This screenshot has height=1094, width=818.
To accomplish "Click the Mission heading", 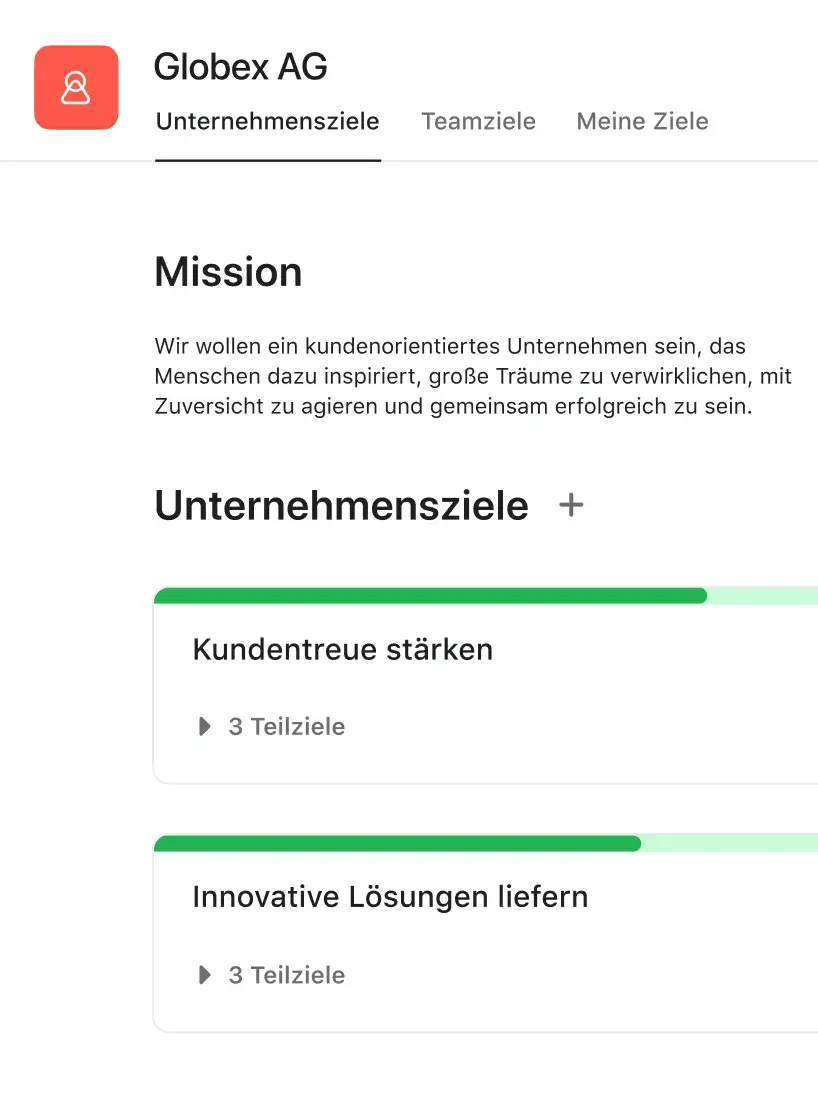I will tap(228, 271).
